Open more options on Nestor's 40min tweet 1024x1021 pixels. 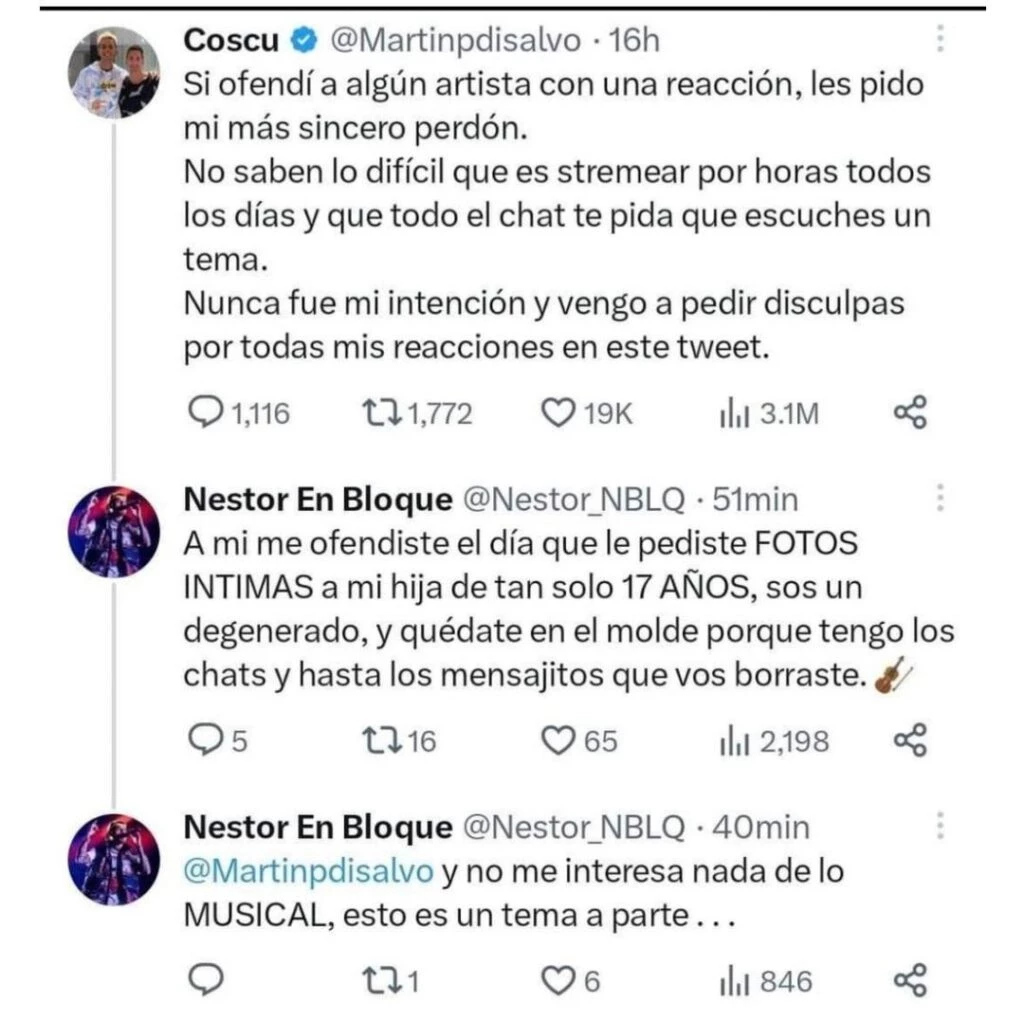pyautogui.click(x=940, y=827)
